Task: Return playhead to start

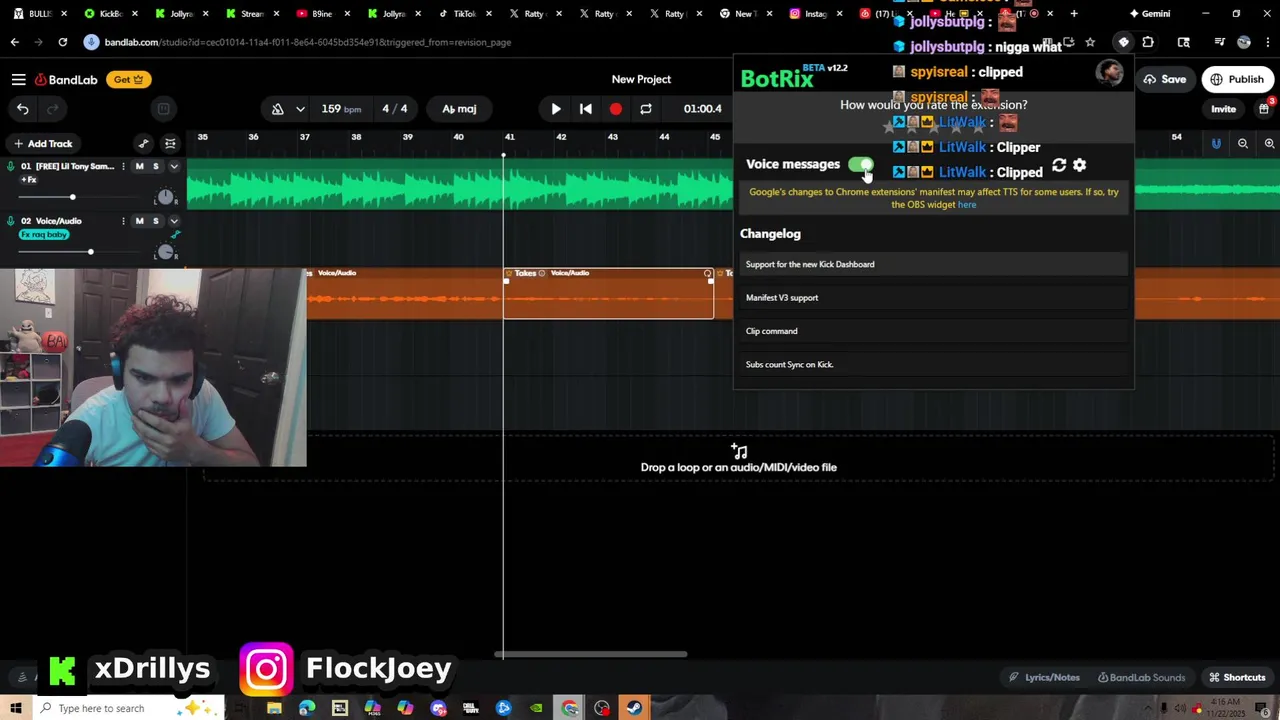Action: pos(586,109)
